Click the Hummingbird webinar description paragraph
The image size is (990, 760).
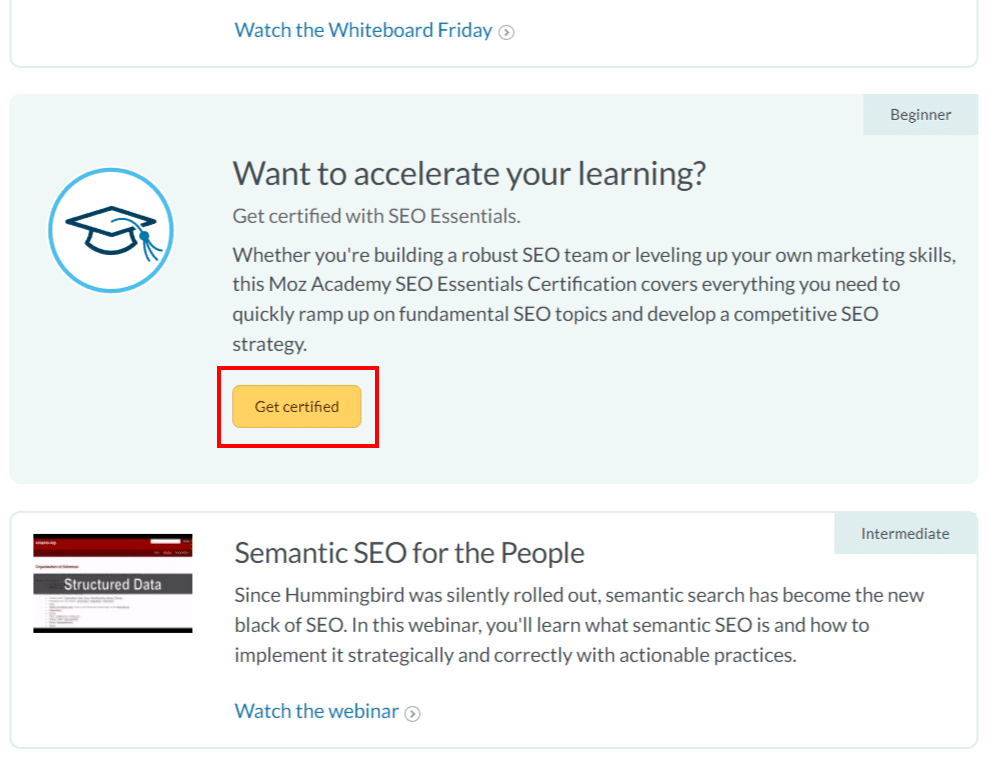pyautogui.click(x=579, y=625)
